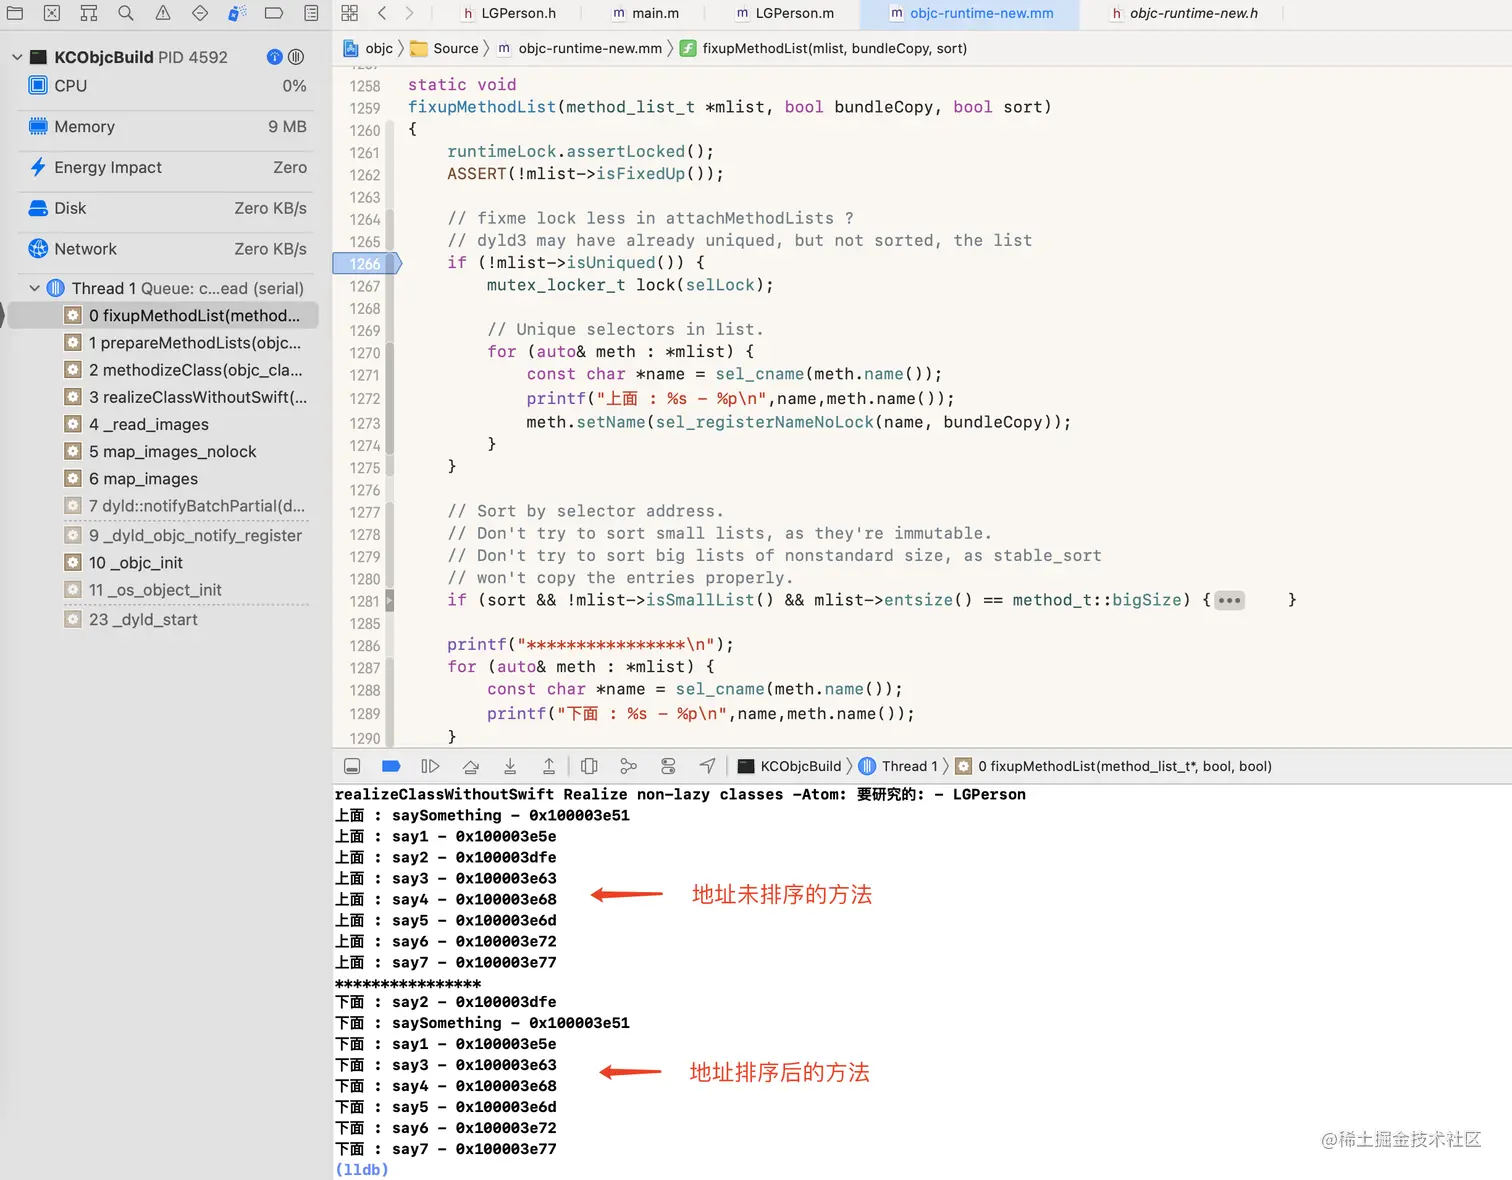The image size is (1512, 1180).
Task: Select the Debug navigator icon
Action: (x=237, y=13)
